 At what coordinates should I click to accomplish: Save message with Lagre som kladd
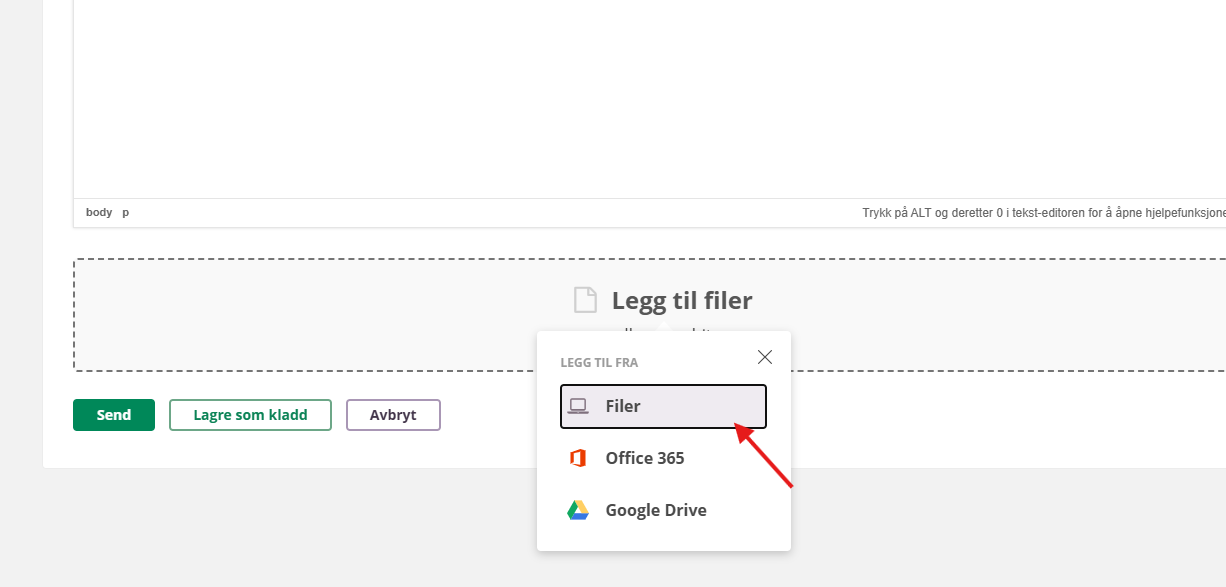pos(250,415)
